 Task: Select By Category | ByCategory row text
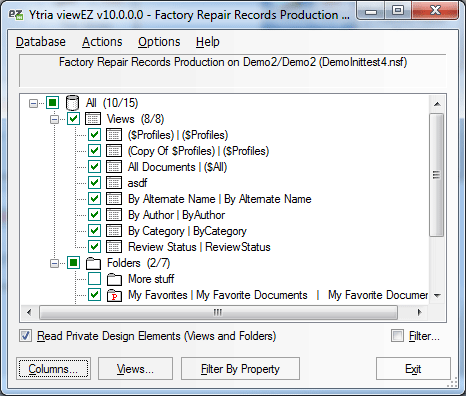(x=187, y=231)
